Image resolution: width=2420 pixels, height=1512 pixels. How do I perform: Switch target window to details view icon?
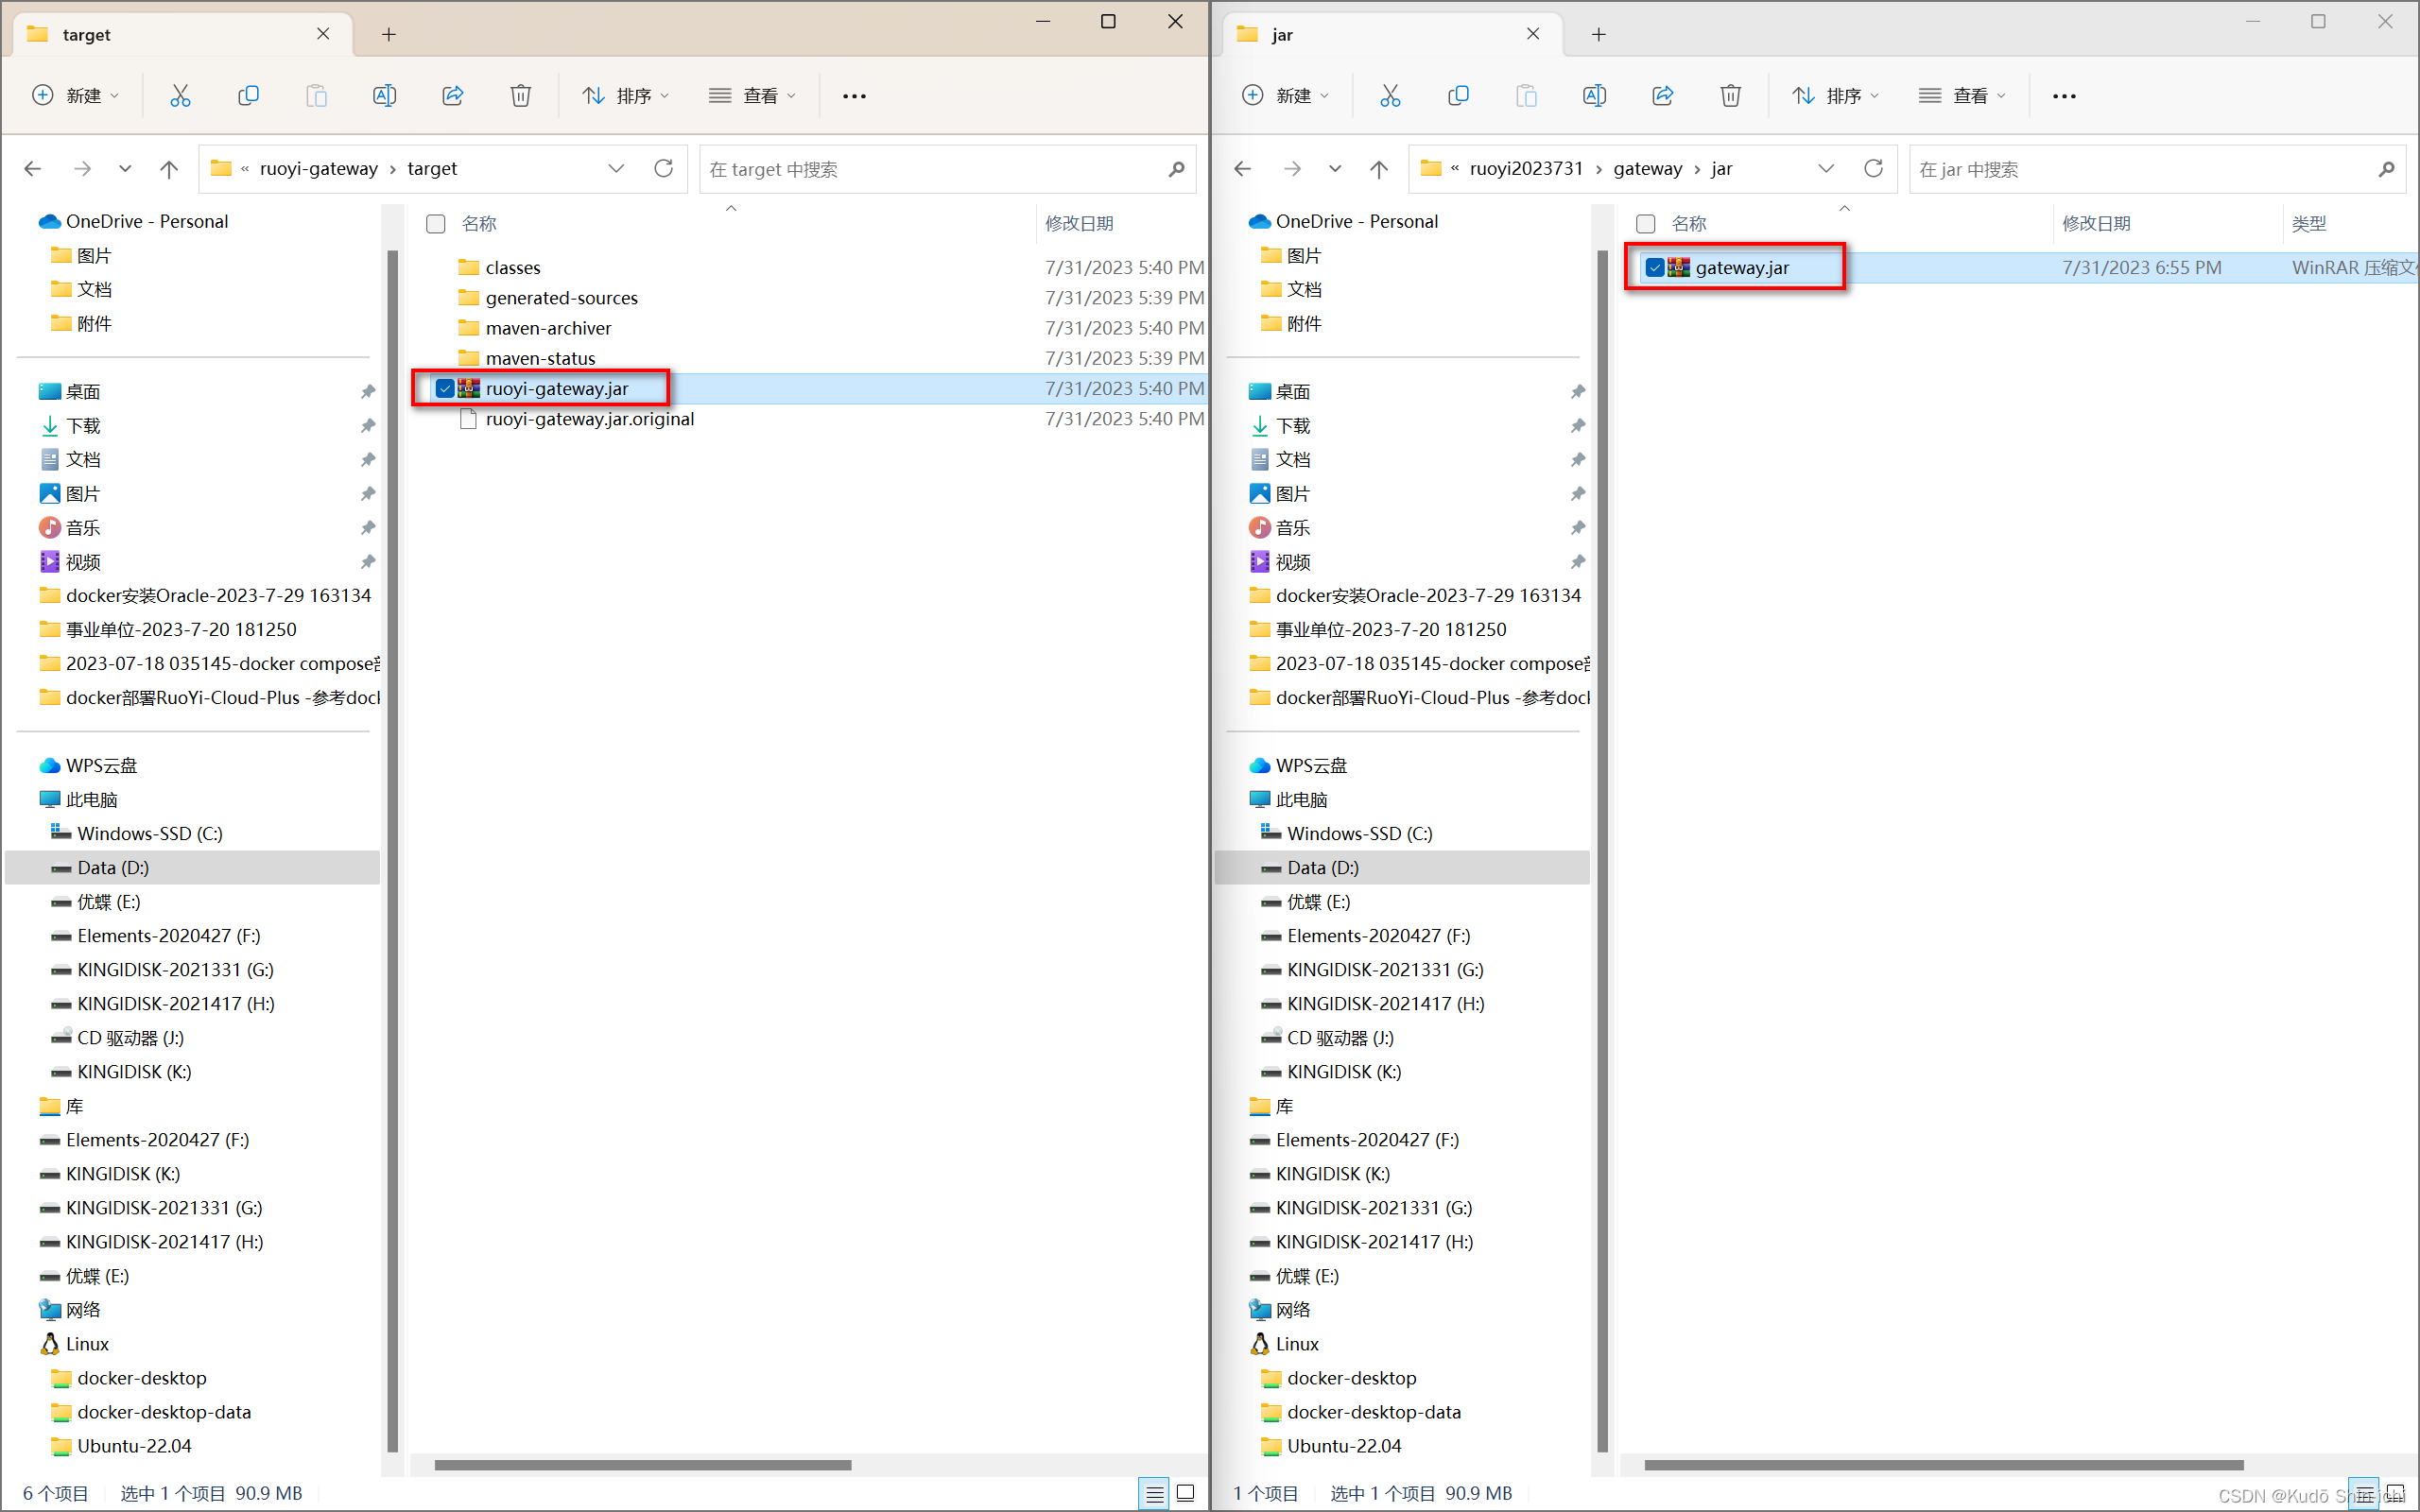pyautogui.click(x=1154, y=1494)
